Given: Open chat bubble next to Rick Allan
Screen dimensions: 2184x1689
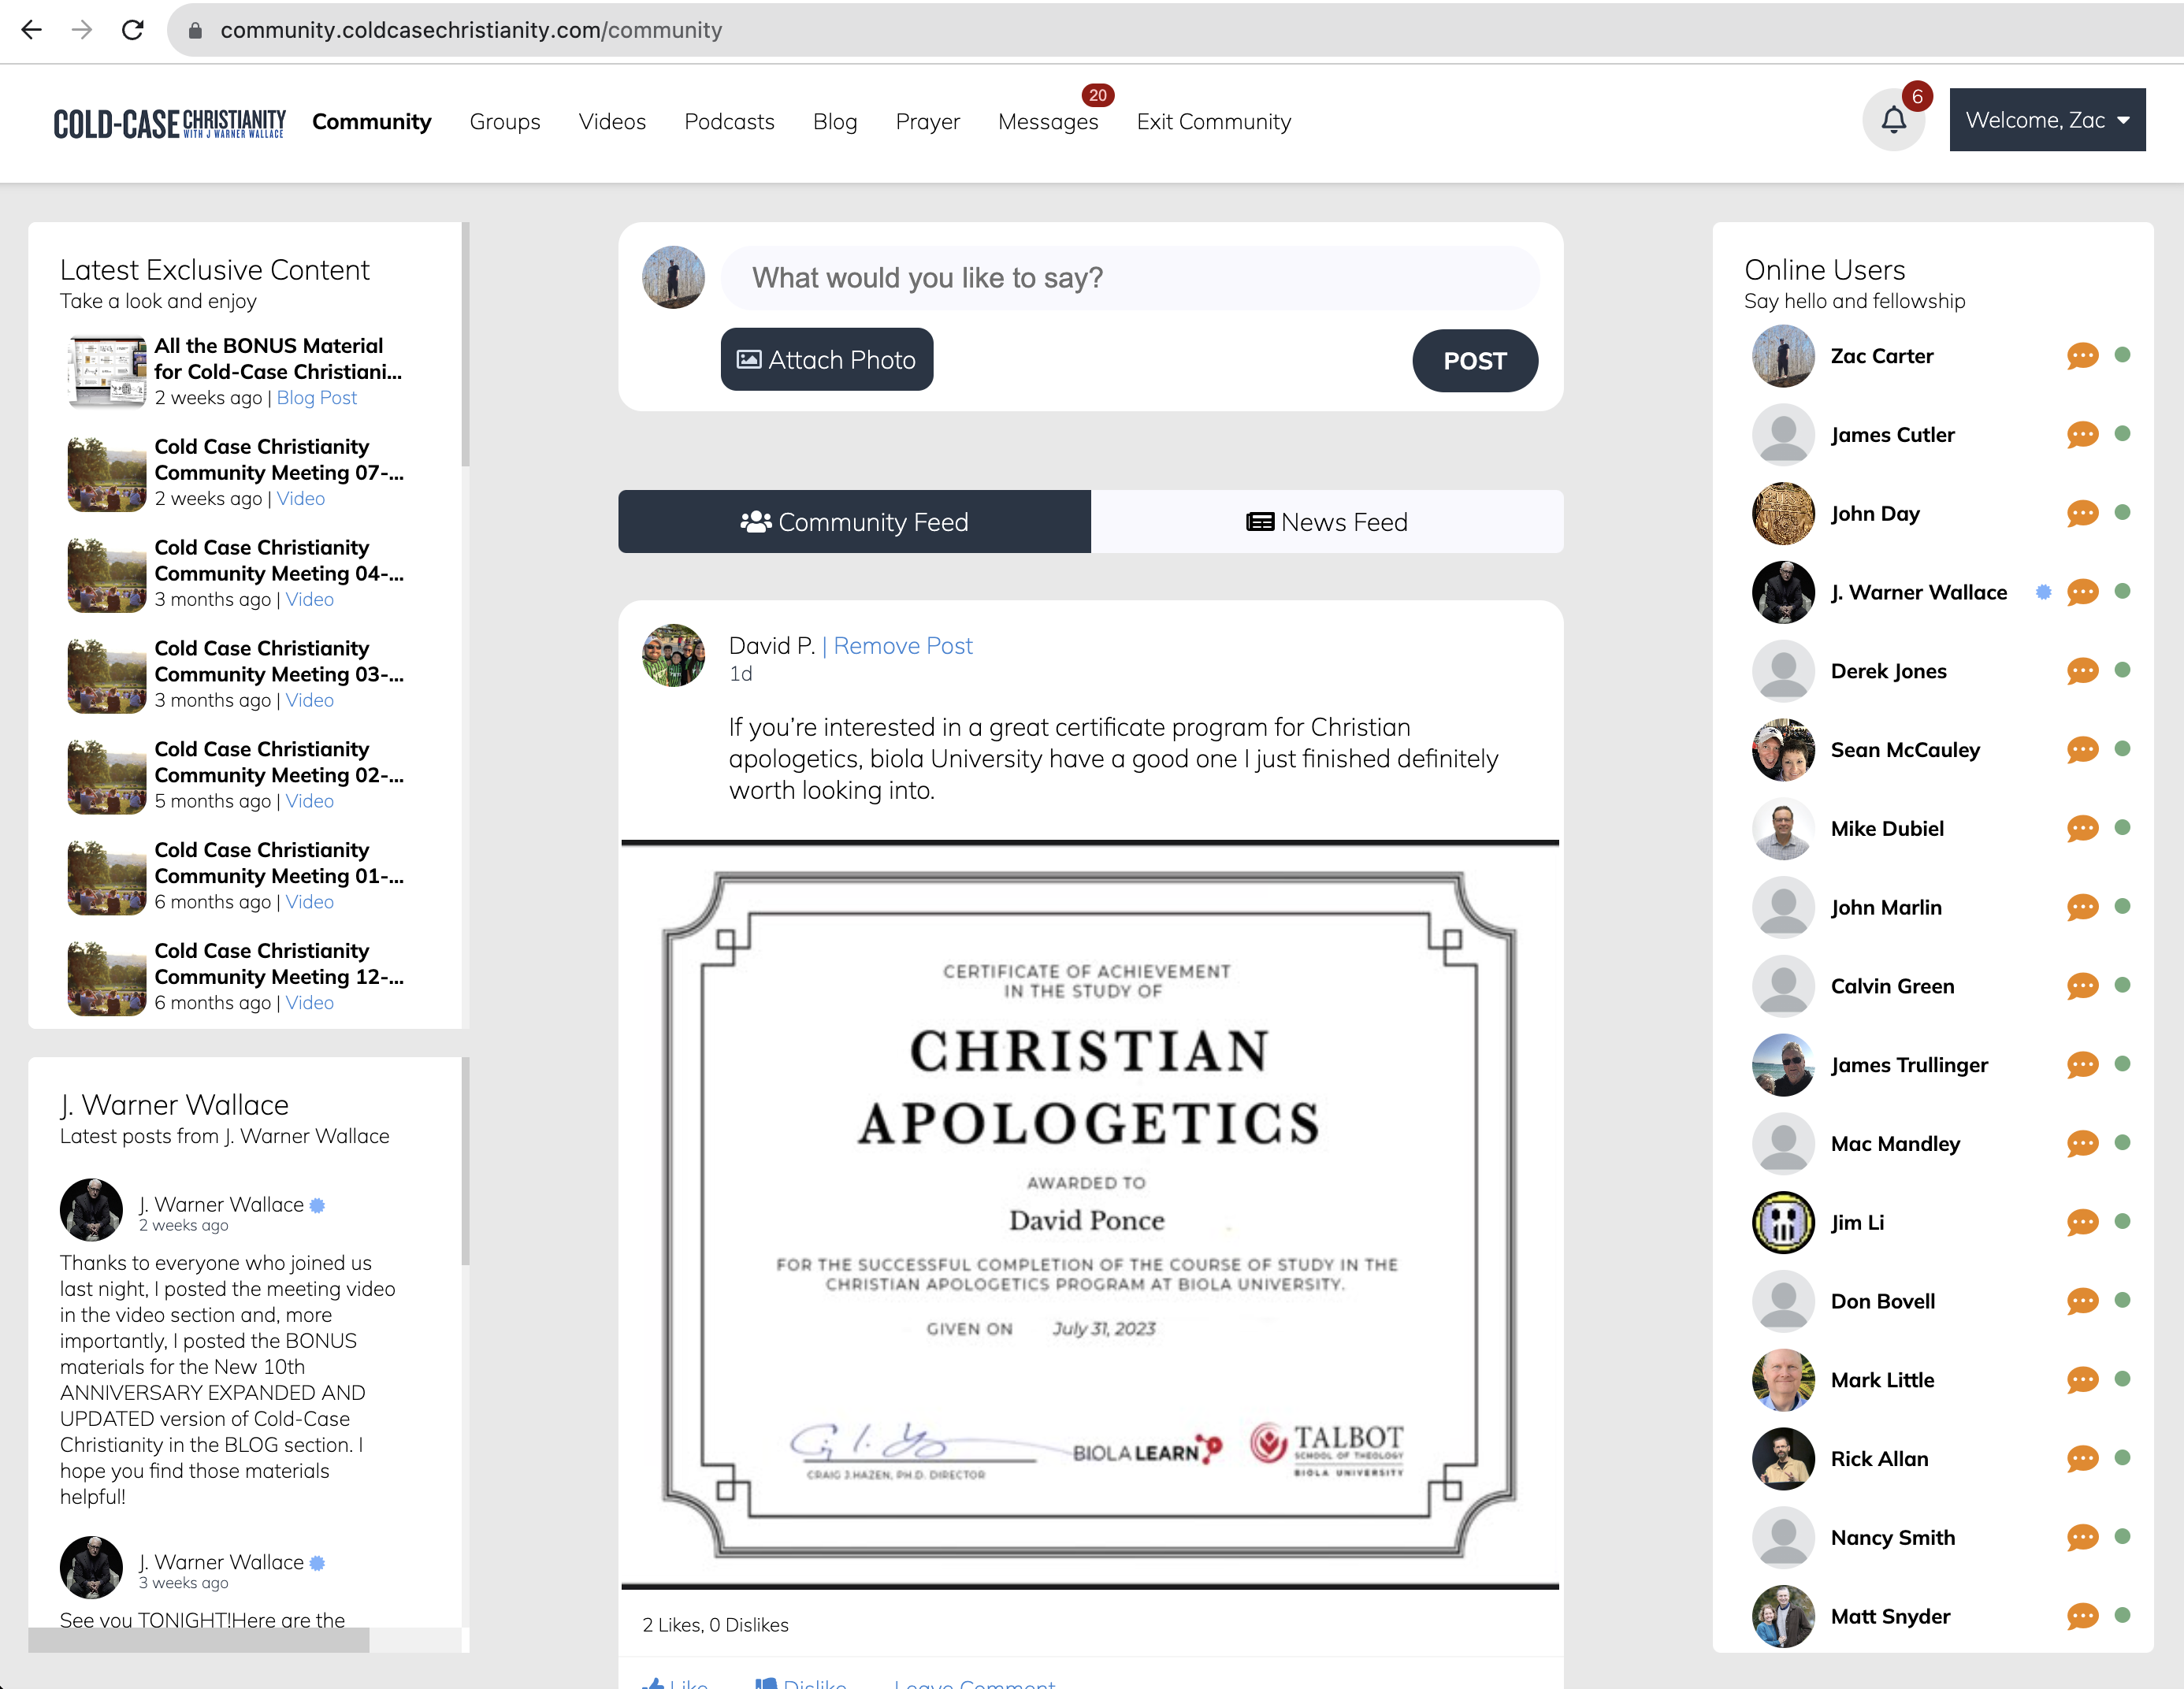Looking at the screenshot, I should coord(2082,1459).
